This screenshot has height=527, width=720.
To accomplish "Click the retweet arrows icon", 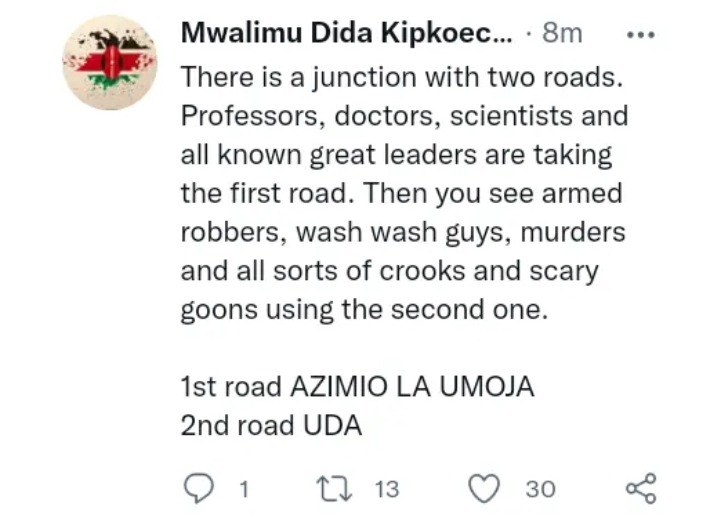I will (x=335, y=488).
